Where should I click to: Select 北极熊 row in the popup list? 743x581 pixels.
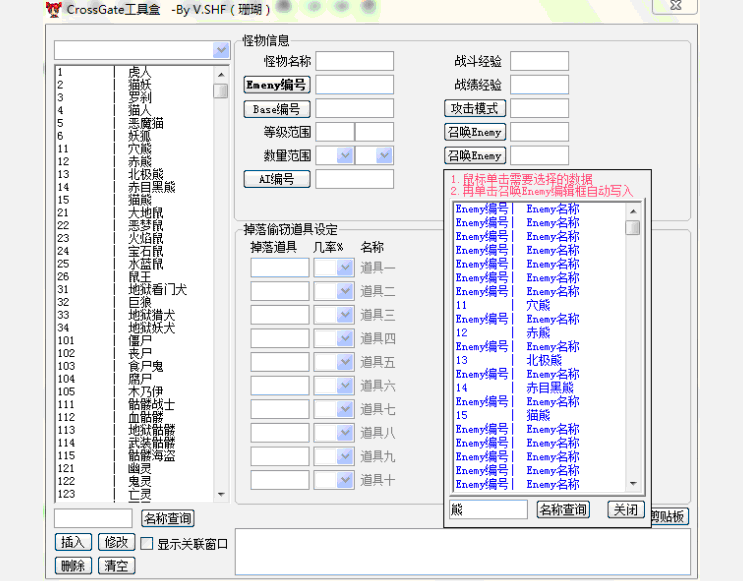(540, 360)
